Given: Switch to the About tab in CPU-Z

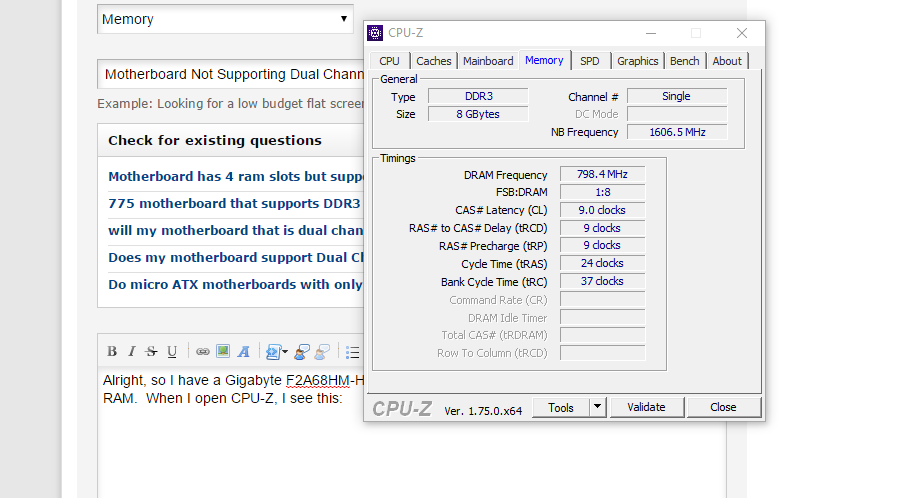Looking at the screenshot, I should [727, 61].
